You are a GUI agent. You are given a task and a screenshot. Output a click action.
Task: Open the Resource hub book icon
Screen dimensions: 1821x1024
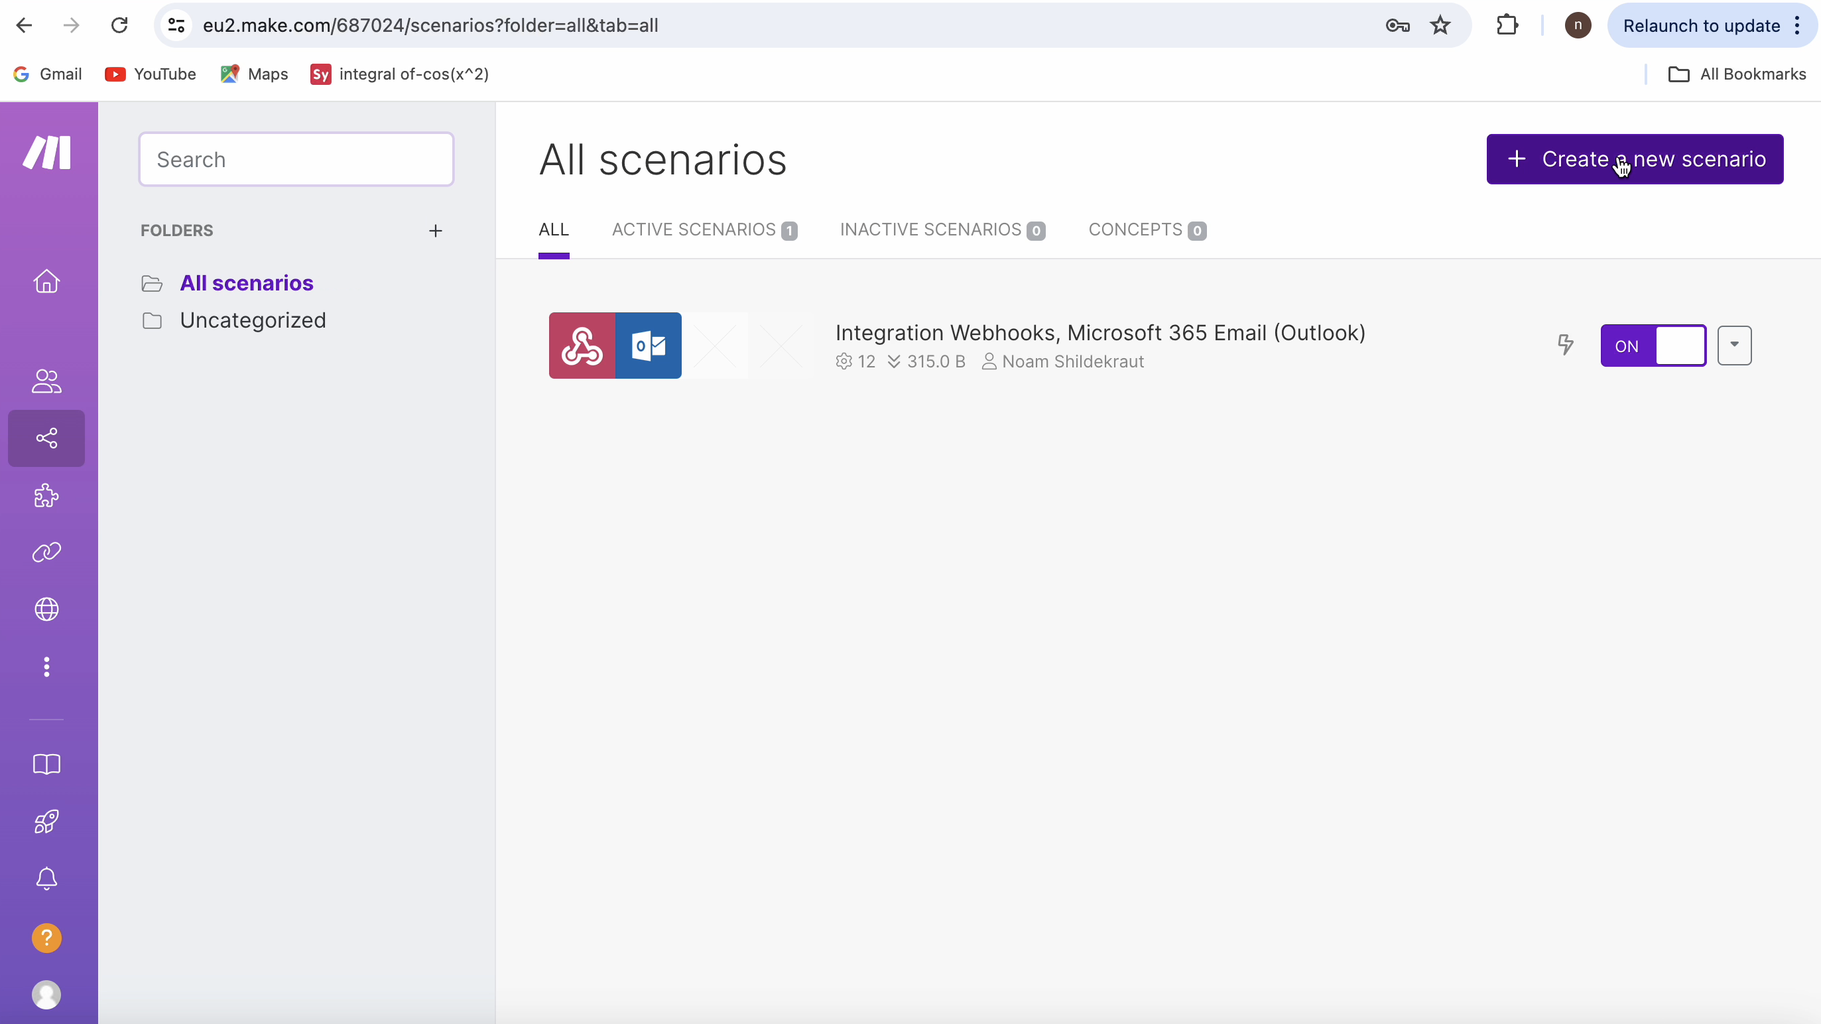click(x=47, y=765)
